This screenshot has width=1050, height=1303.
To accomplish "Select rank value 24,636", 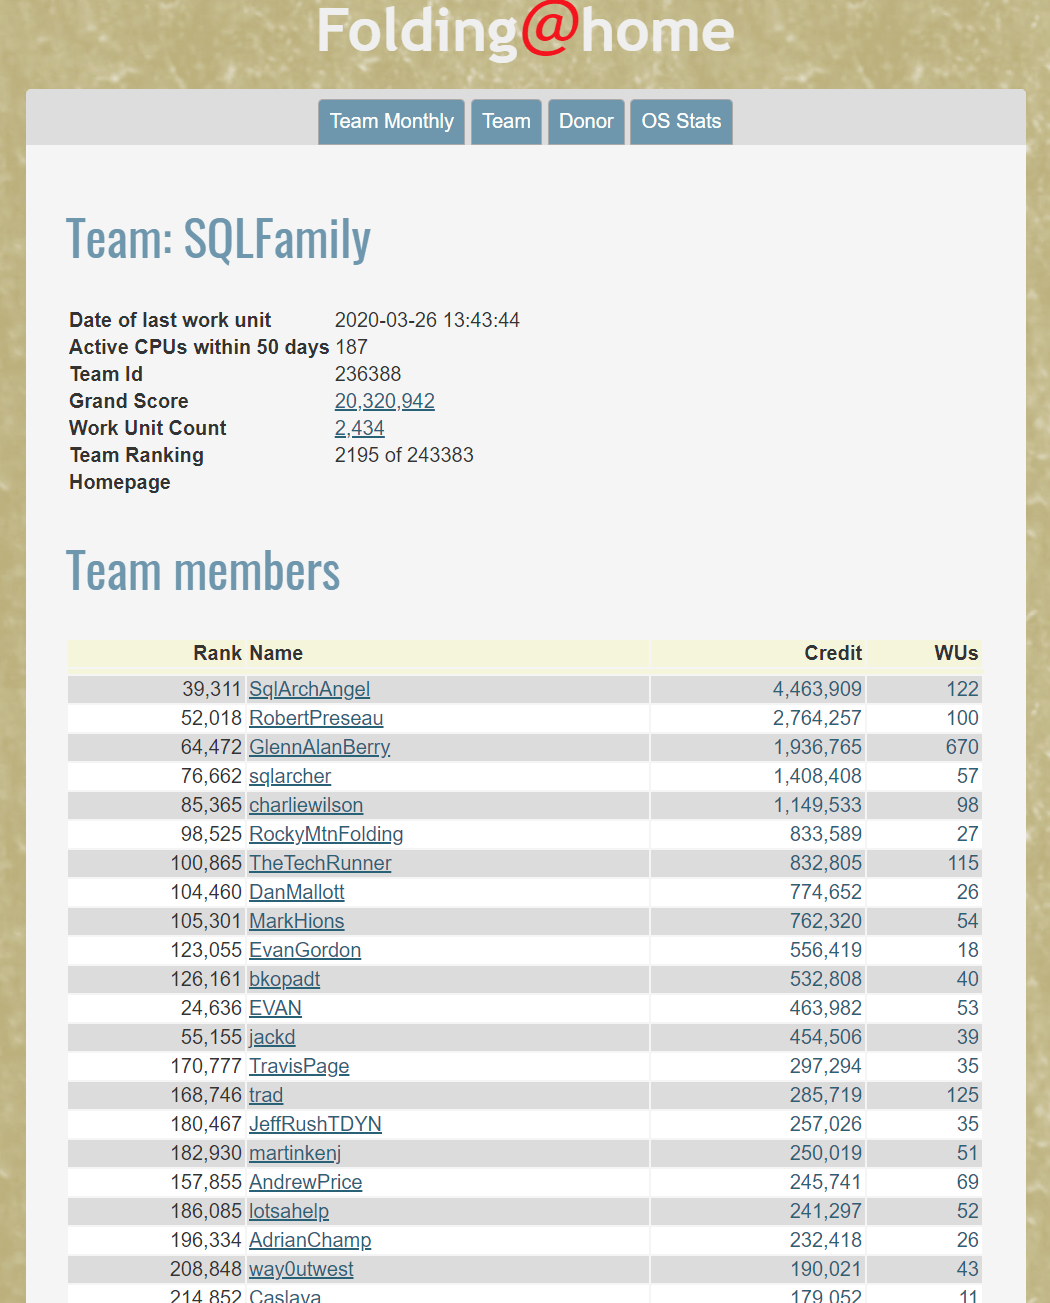I will [x=211, y=1008].
